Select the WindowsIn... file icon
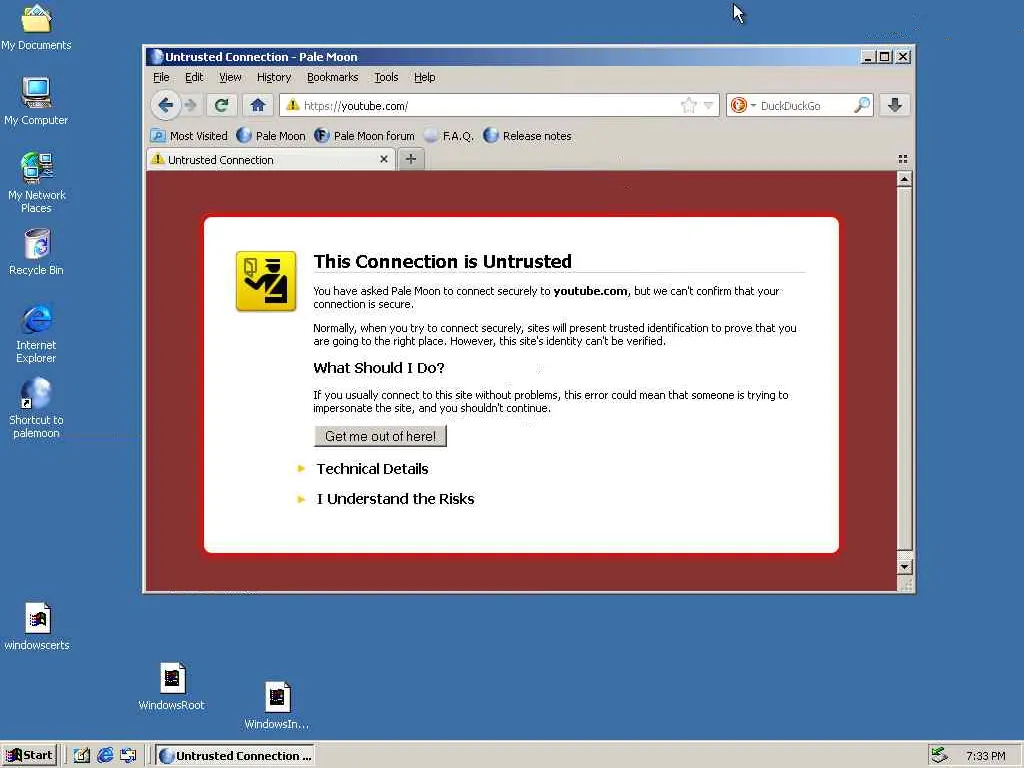Viewport: 1024px width, 768px height. [x=277, y=705]
